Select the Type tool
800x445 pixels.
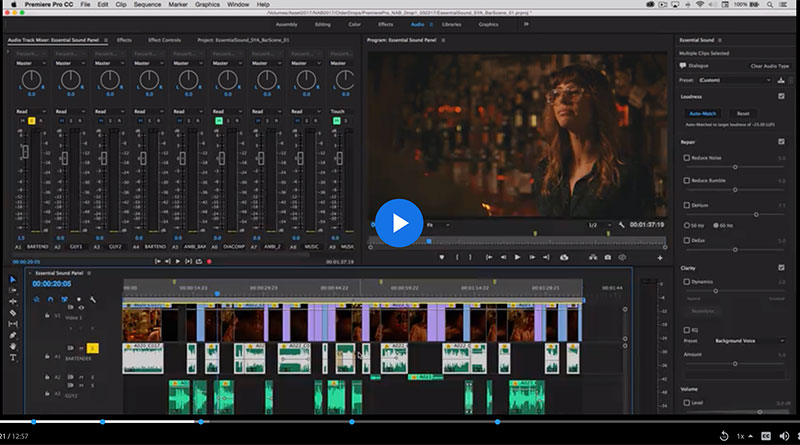[13, 358]
